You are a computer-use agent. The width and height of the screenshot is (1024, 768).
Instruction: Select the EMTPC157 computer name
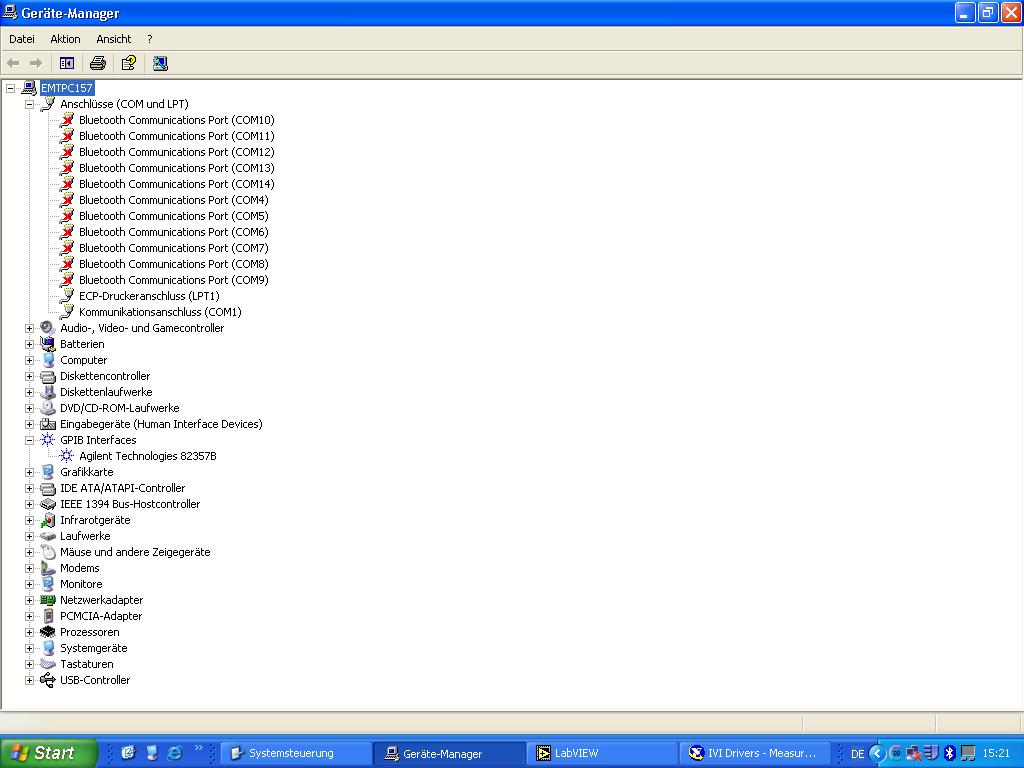tap(67, 88)
